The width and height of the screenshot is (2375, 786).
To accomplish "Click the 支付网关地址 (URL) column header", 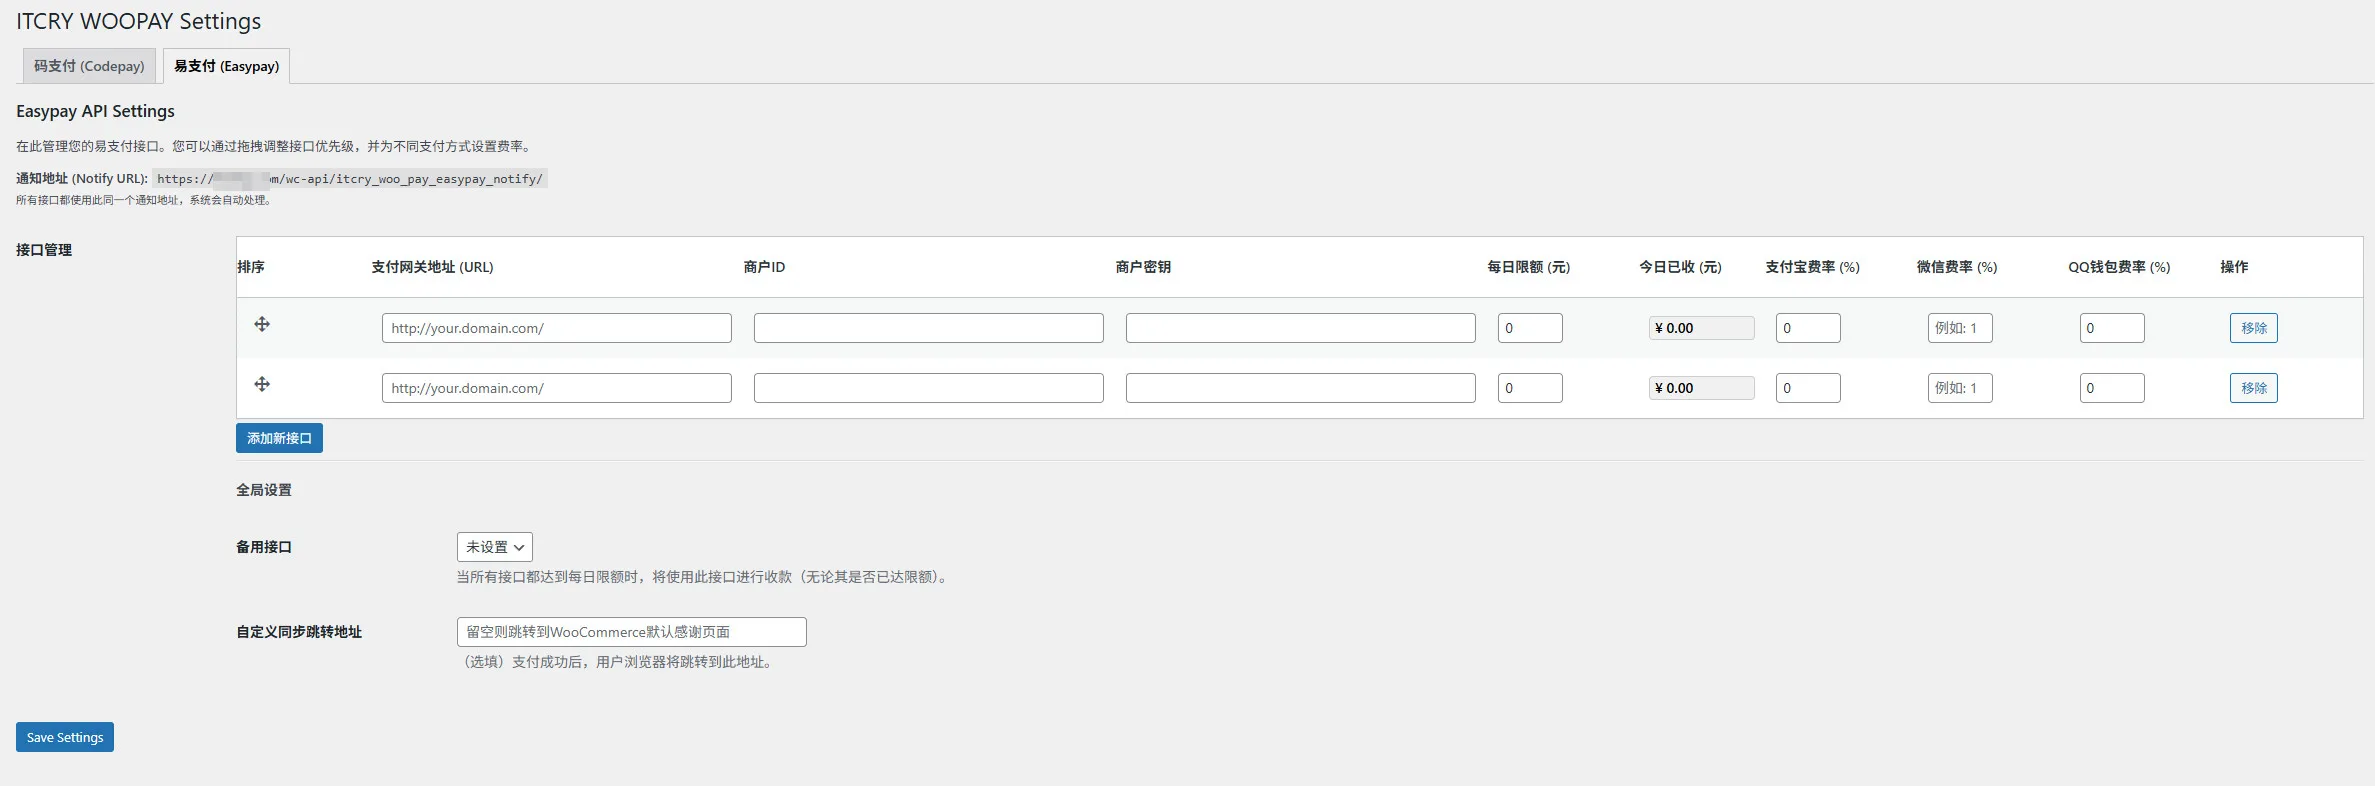I will [x=432, y=267].
